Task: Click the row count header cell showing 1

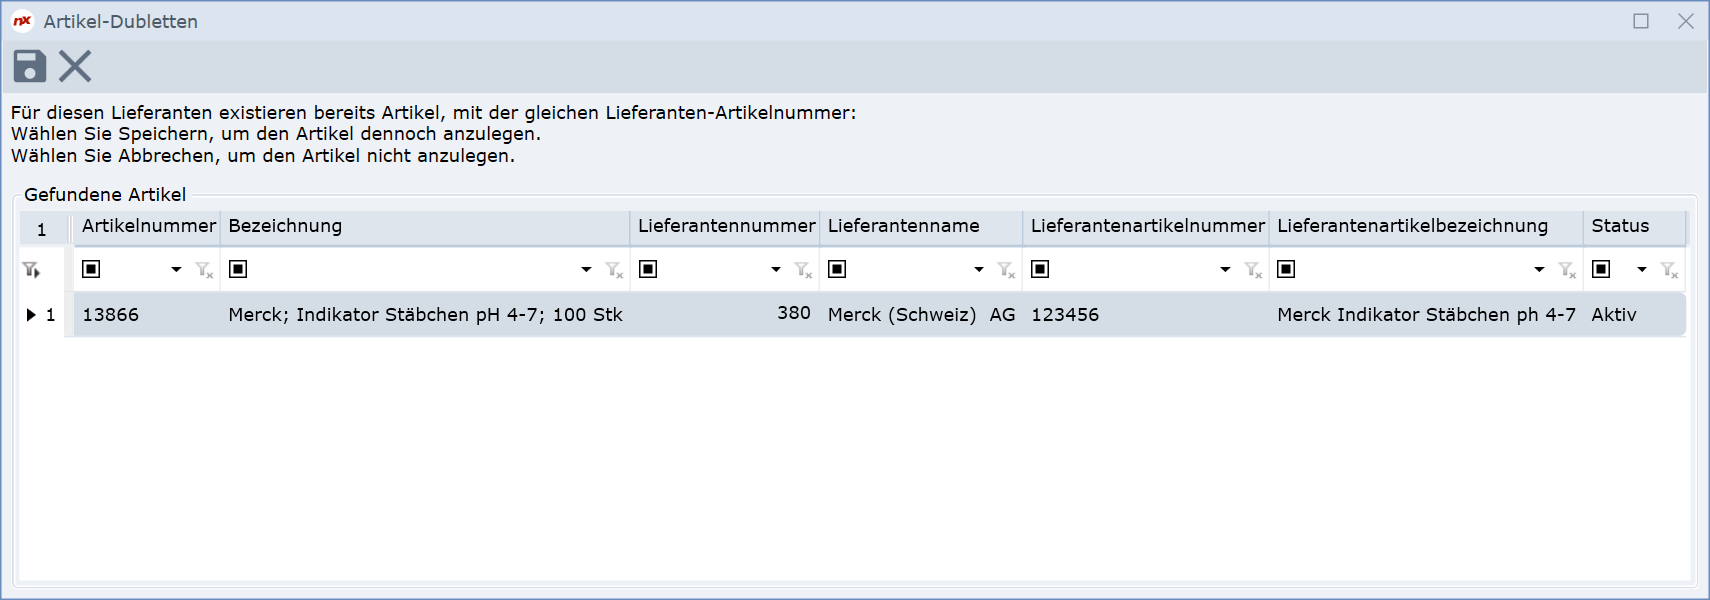Action: click(x=43, y=229)
